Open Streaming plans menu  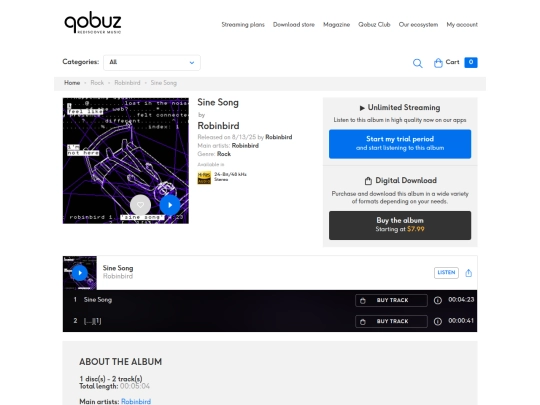pyautogui.click(x=243, y=25)
